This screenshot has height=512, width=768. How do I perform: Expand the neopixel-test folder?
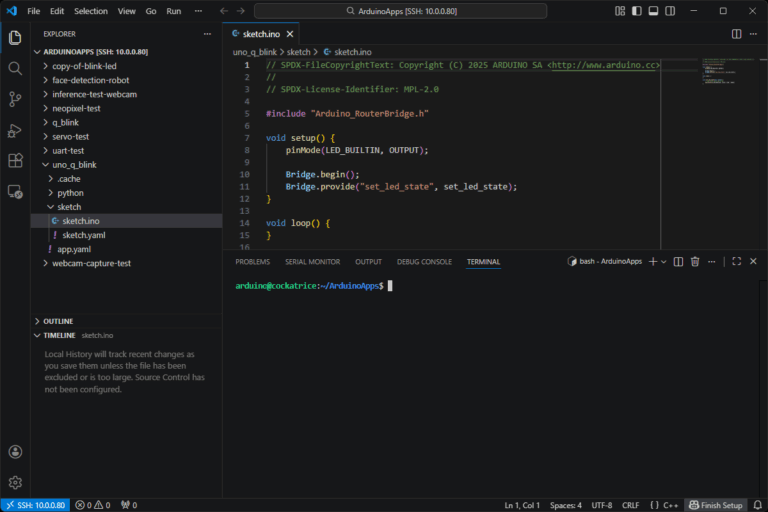point(126,108)
